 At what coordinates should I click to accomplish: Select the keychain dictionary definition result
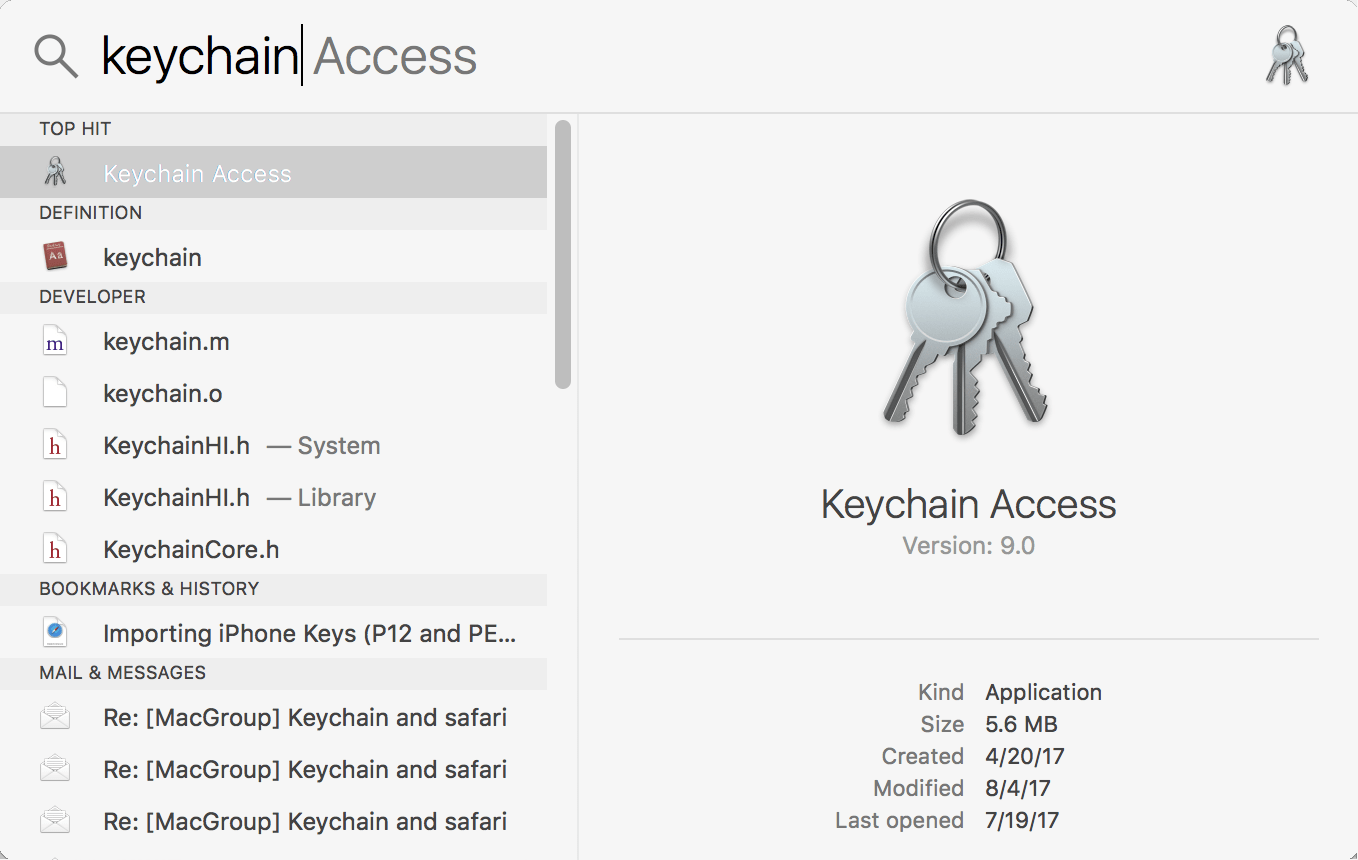point(152,256)
